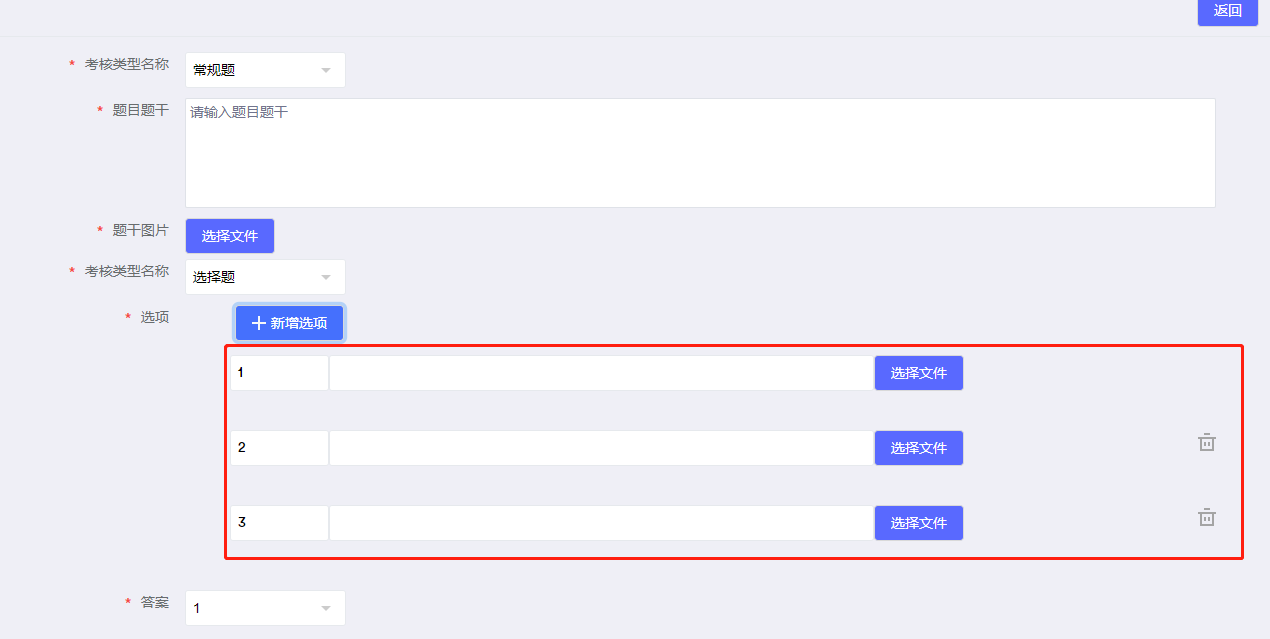This screenshot has height=639, width=1270.
Task: Open the 答案 answer dropdown
Action: click(265, 608)
